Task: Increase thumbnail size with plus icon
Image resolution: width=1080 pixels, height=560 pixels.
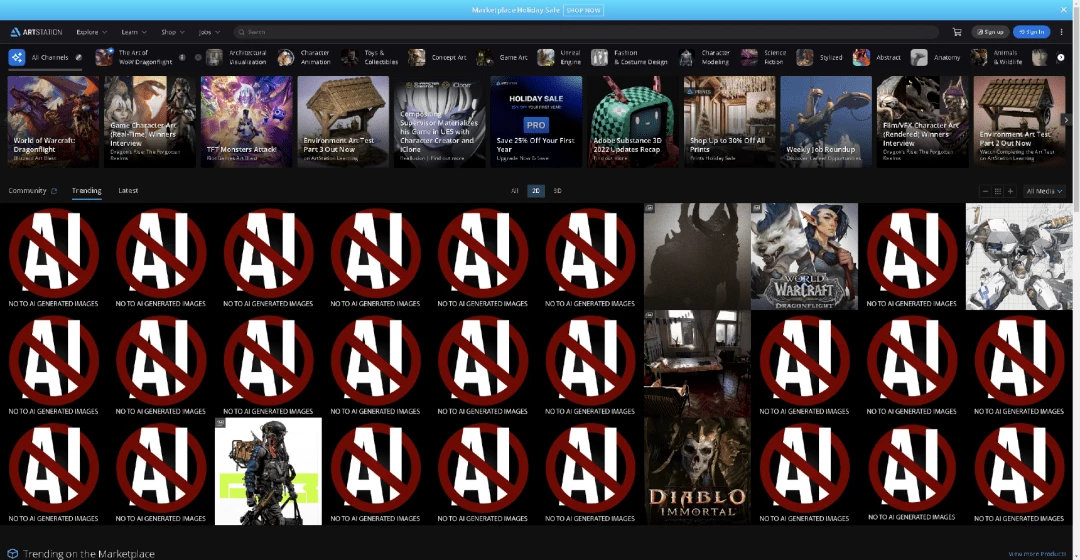Action: tap(1010, 191)
